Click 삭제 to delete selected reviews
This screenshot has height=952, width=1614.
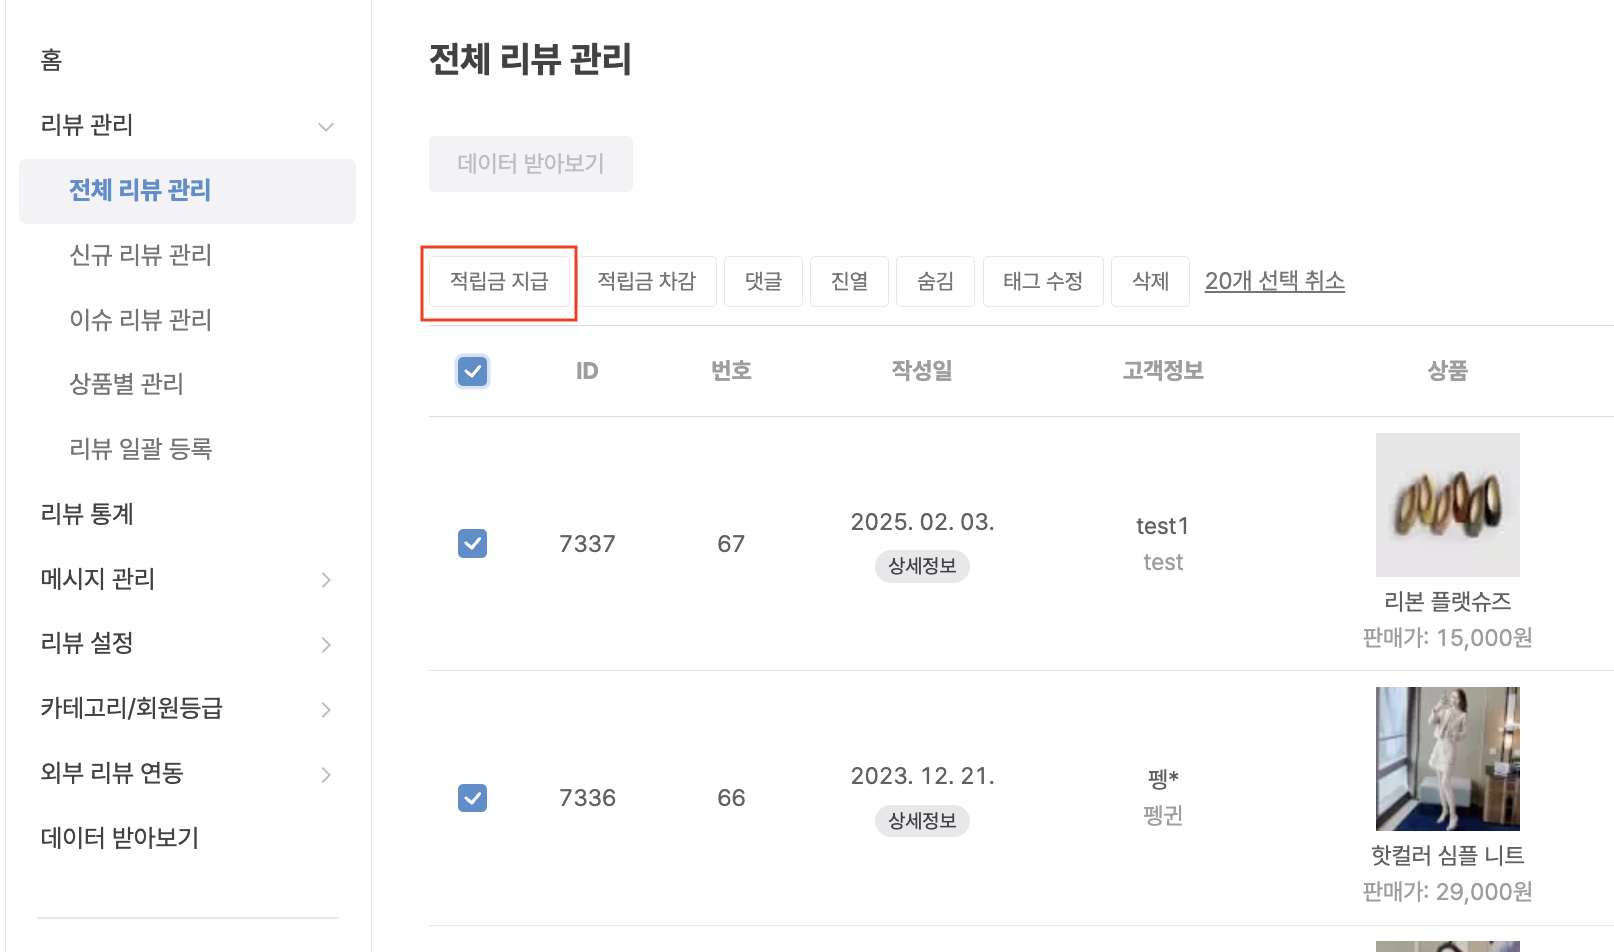(x=1150, y=282)
